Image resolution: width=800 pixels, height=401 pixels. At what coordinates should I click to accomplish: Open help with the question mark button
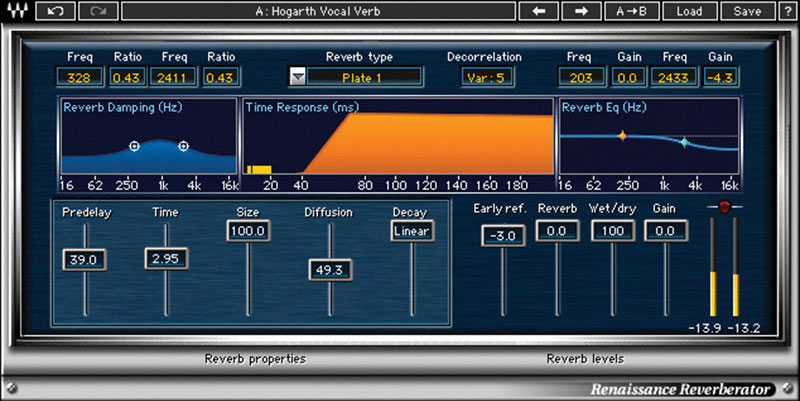click(x=788, y=11)
